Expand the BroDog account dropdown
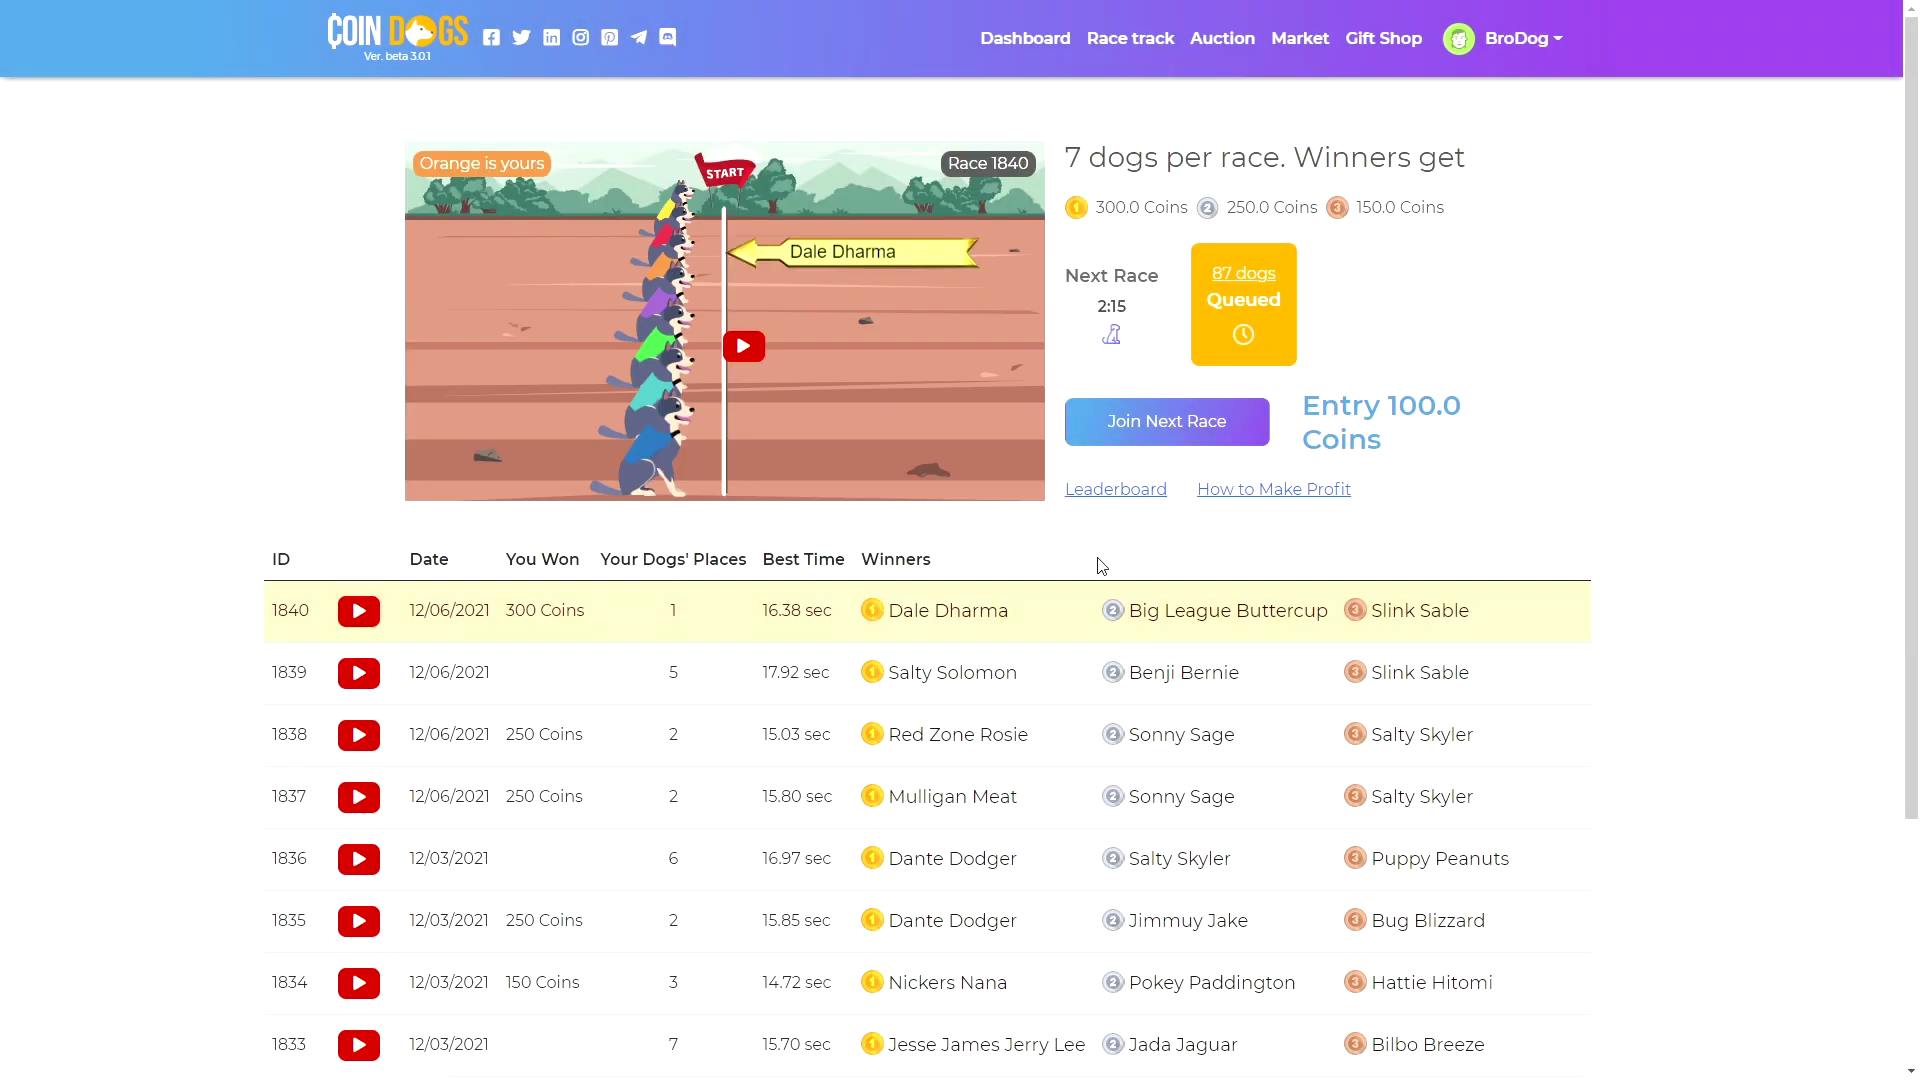1920x1080 pixels. point(1523,39)
